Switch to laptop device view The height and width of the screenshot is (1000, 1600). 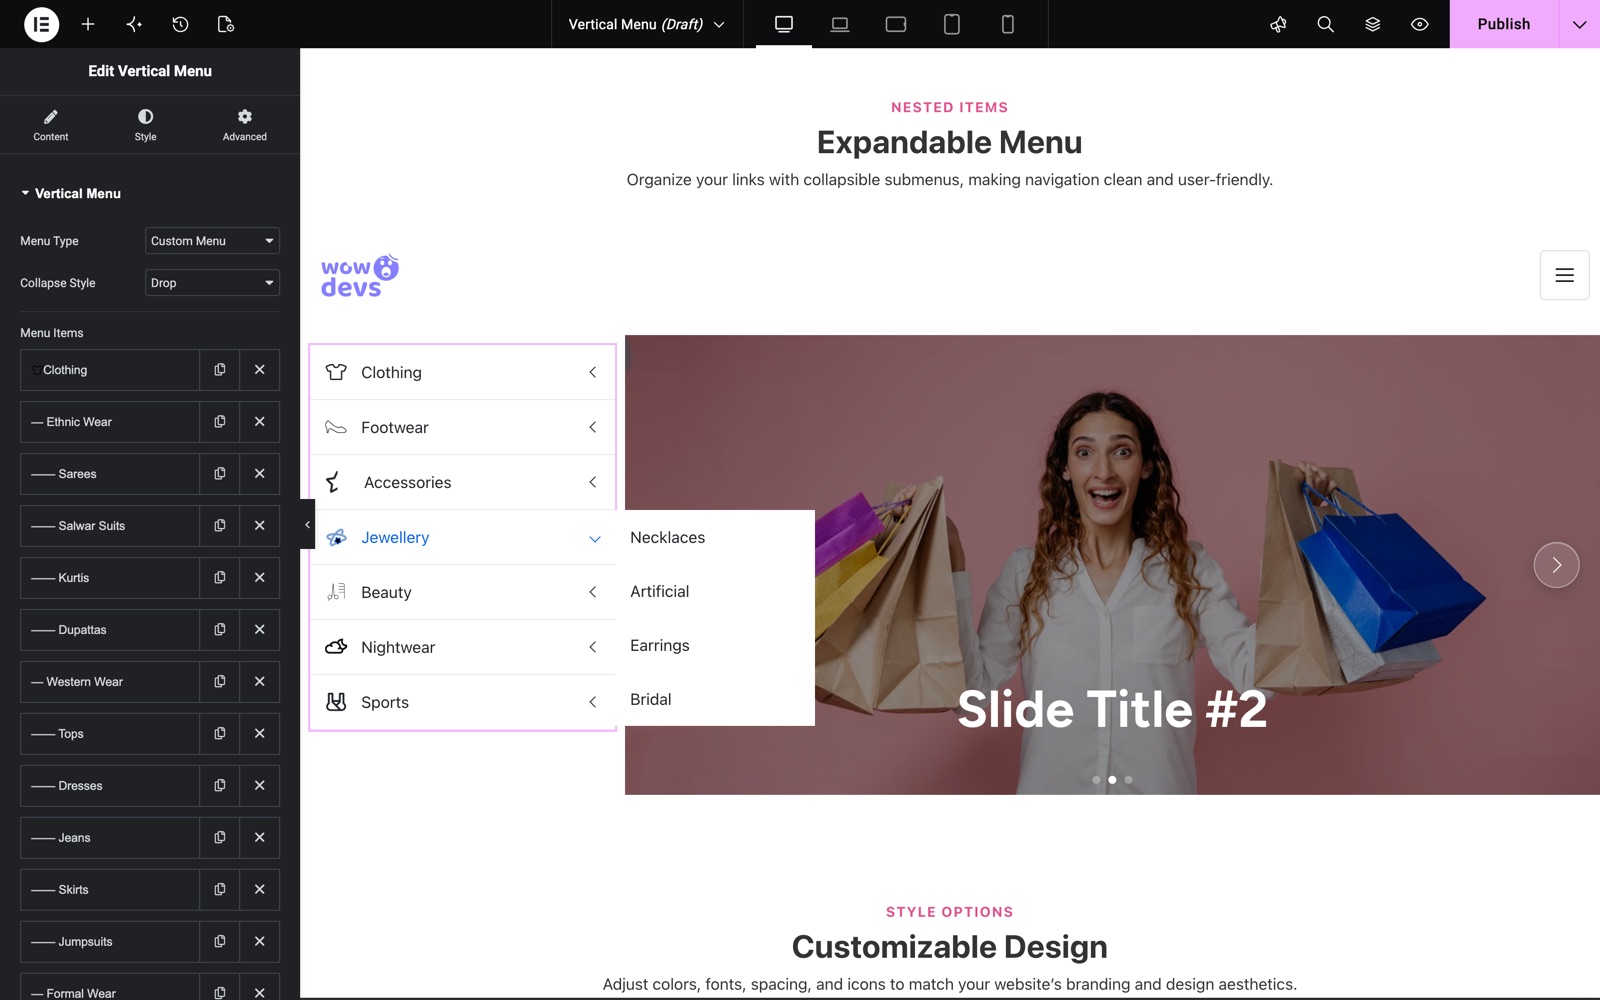tap(840, 24)
